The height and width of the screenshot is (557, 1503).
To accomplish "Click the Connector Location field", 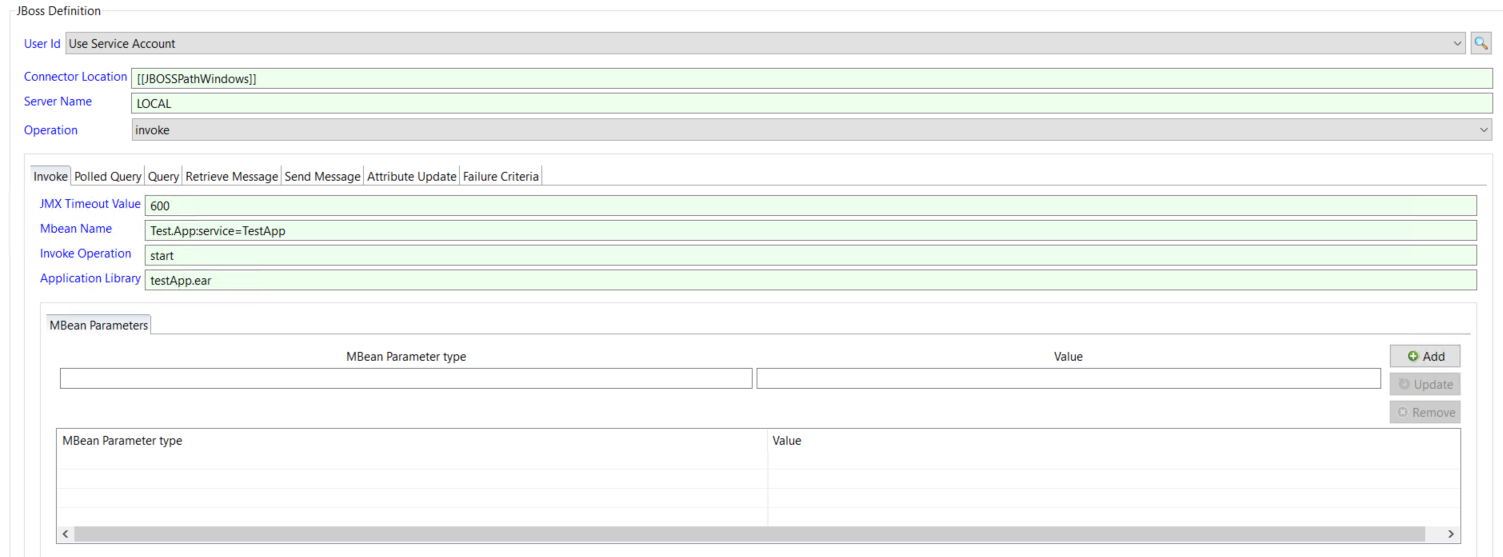I will tap(812, 78).
